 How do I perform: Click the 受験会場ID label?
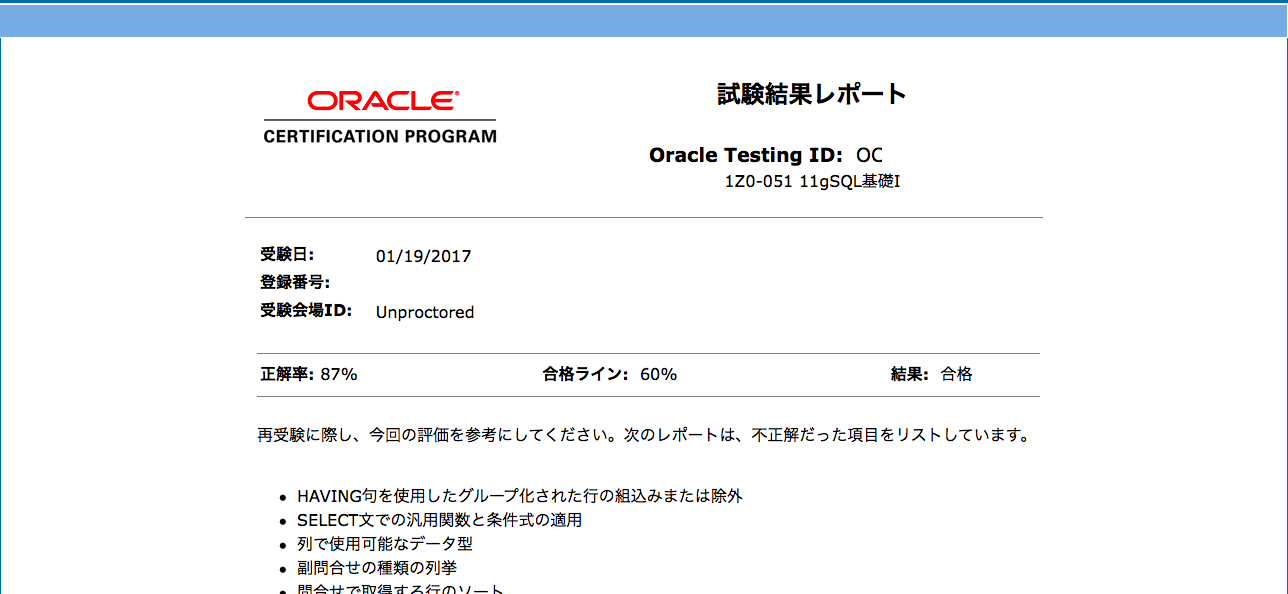[307, 310]
